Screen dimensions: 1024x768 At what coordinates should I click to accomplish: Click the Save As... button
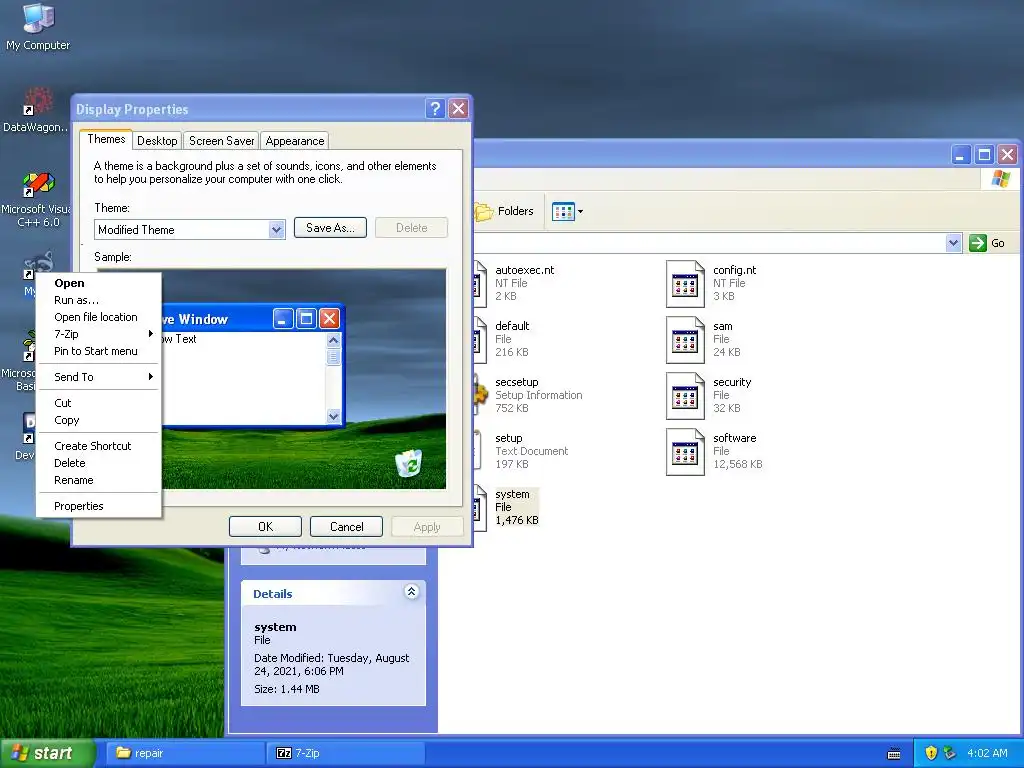330,227
